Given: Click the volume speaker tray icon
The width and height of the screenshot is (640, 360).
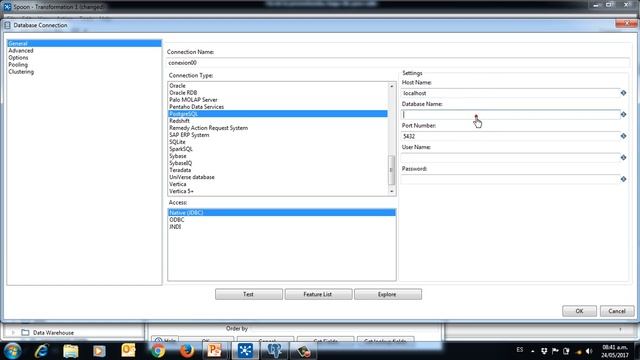Looking at the screenshot, I should (589, 351).
